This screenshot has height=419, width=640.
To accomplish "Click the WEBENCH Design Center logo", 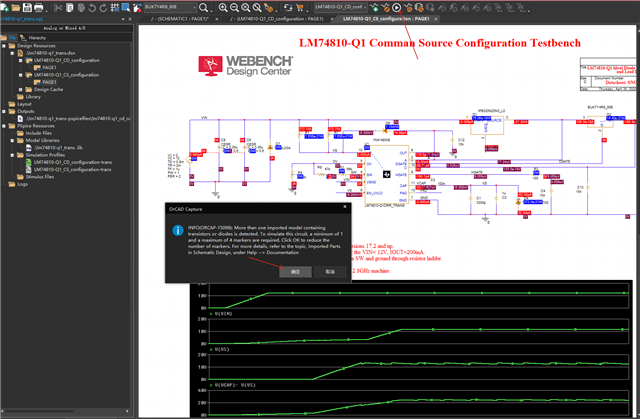I will coord(246,66).
